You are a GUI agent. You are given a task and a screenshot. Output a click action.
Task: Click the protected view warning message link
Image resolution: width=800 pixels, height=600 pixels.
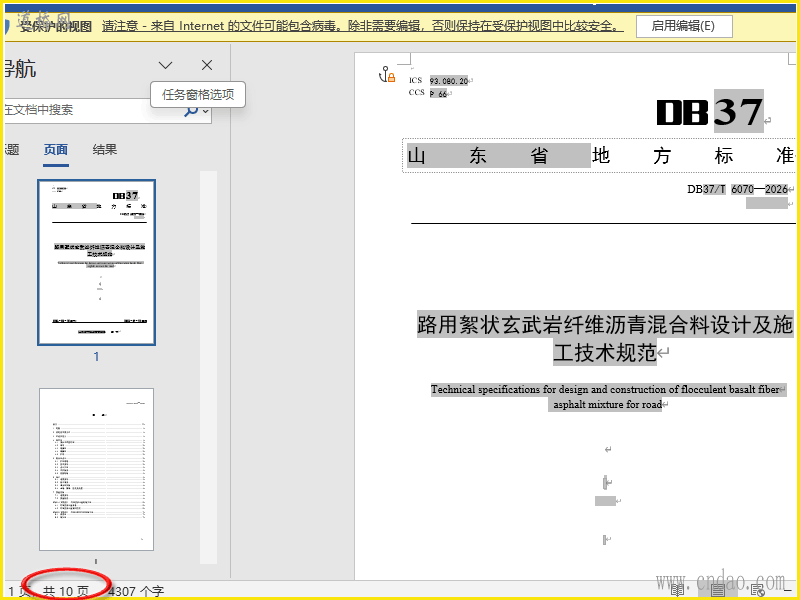point(362,26)
